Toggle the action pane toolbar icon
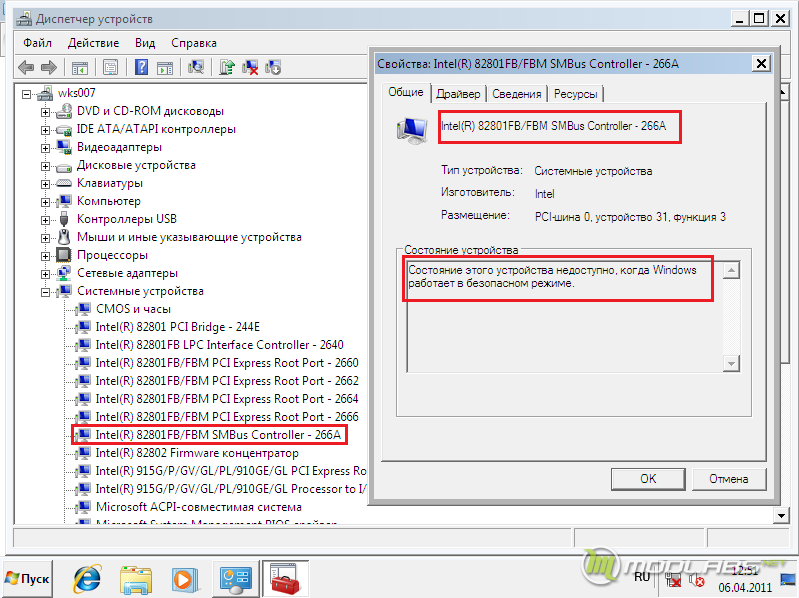This screenshot has height=598, width=799. (x=165, y=67)
